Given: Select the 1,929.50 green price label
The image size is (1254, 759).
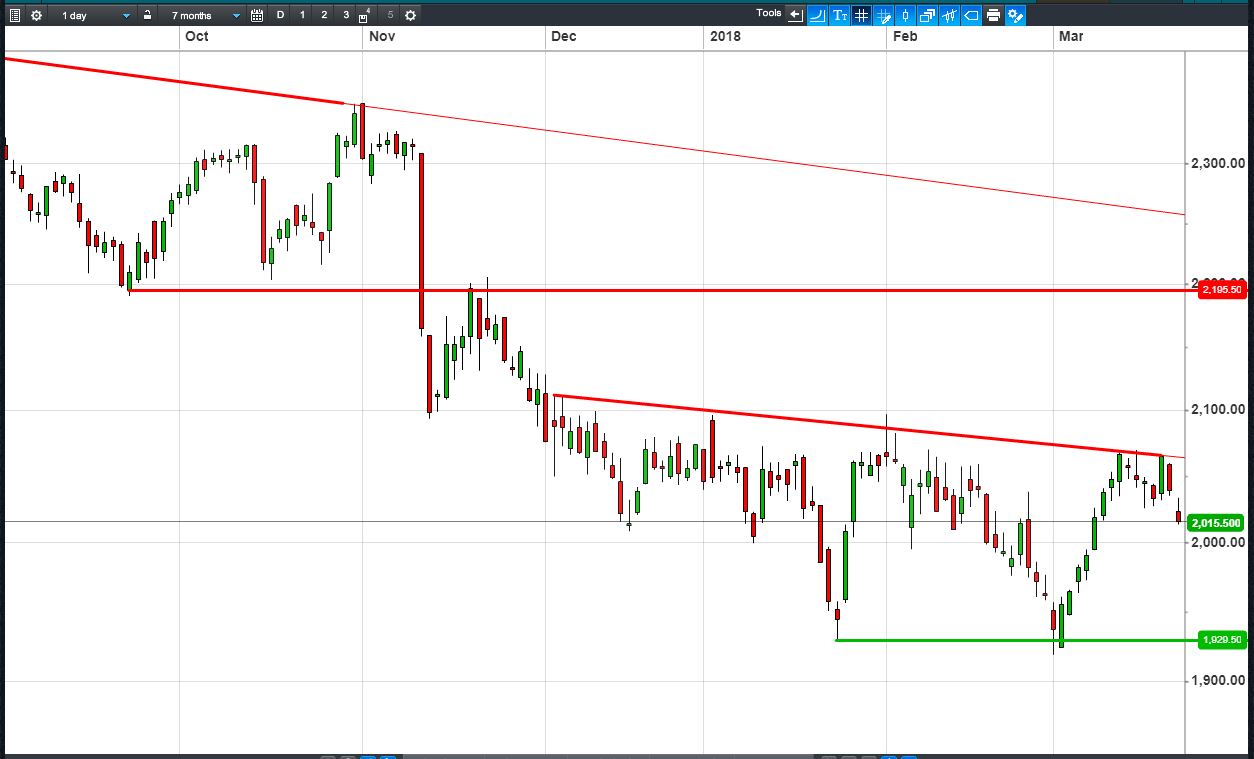Looking at the screenshot, I should 1222,640.
